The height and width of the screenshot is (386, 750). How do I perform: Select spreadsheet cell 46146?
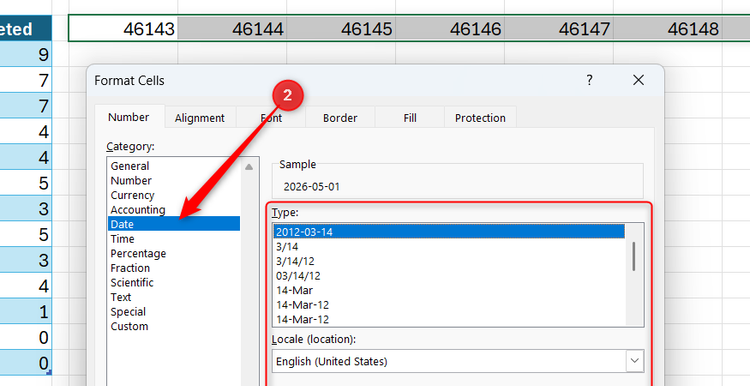click(450, 29)
